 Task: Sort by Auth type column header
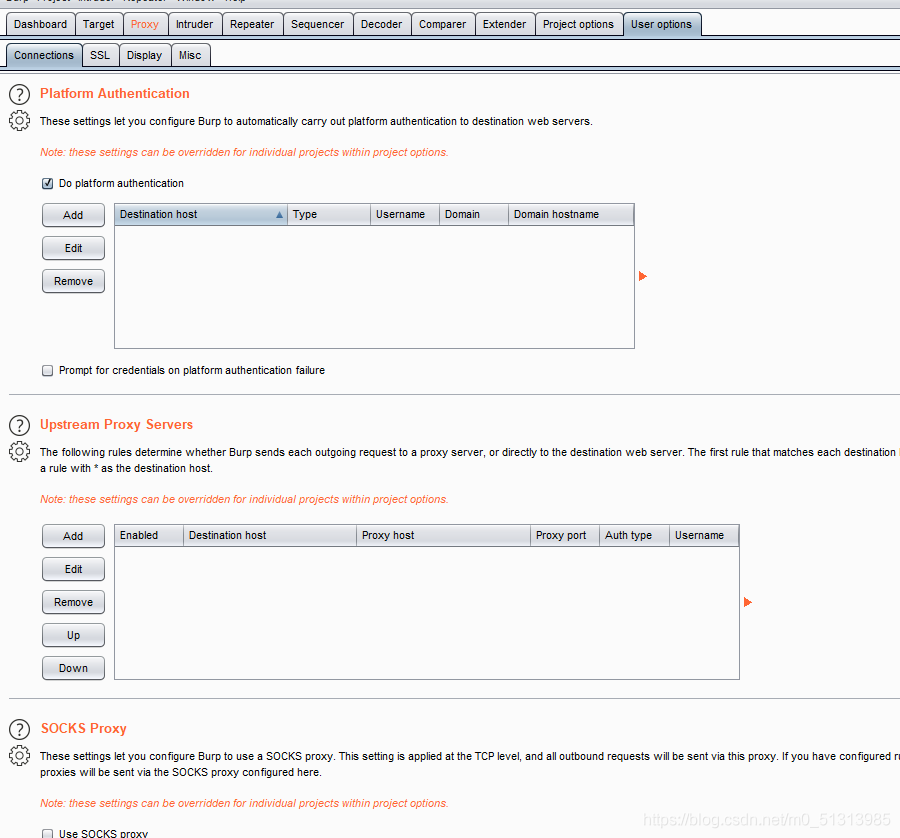(634, 536)
